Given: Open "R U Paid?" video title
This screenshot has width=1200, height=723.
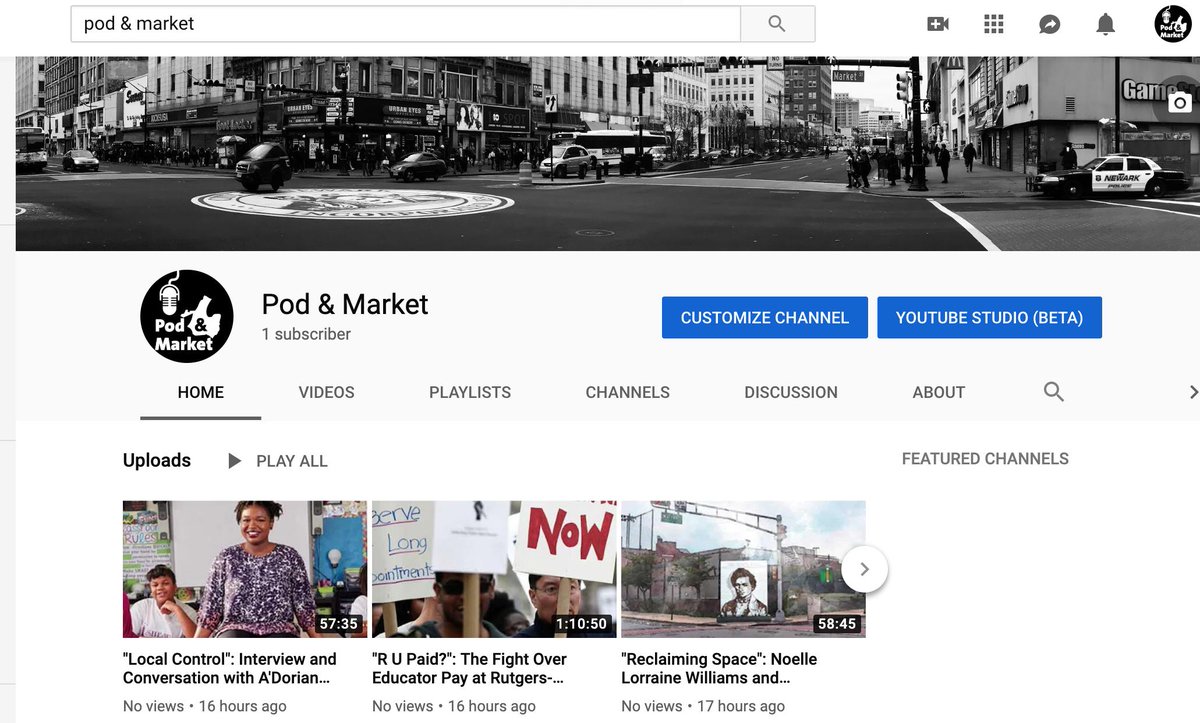Looking at the screenshot, I should pyautogui.click(x=470, y=668).
